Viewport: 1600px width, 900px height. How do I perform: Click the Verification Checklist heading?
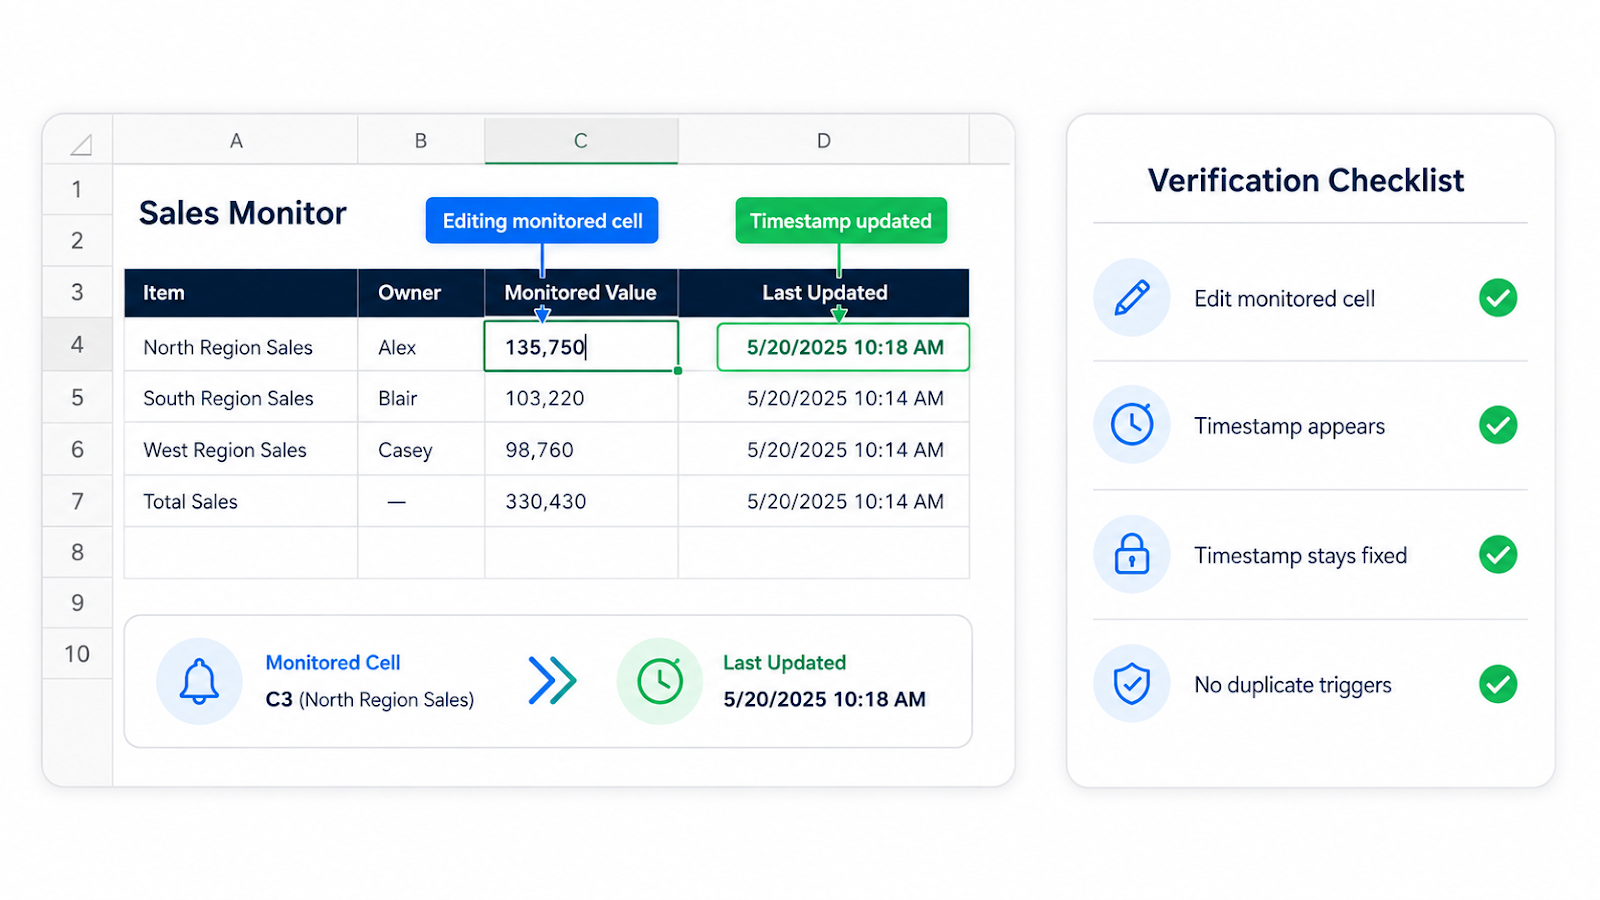click(1306, 180)
